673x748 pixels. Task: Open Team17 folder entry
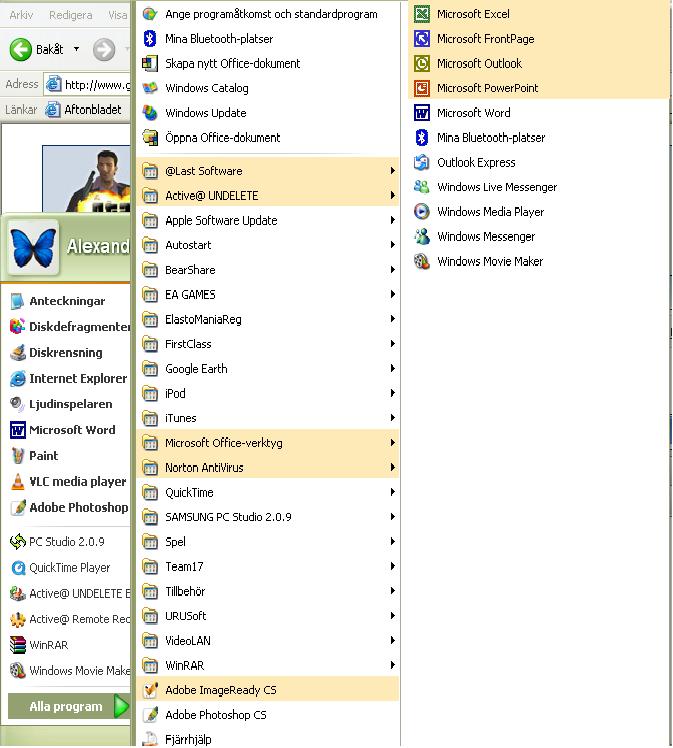tap(268, 567)
